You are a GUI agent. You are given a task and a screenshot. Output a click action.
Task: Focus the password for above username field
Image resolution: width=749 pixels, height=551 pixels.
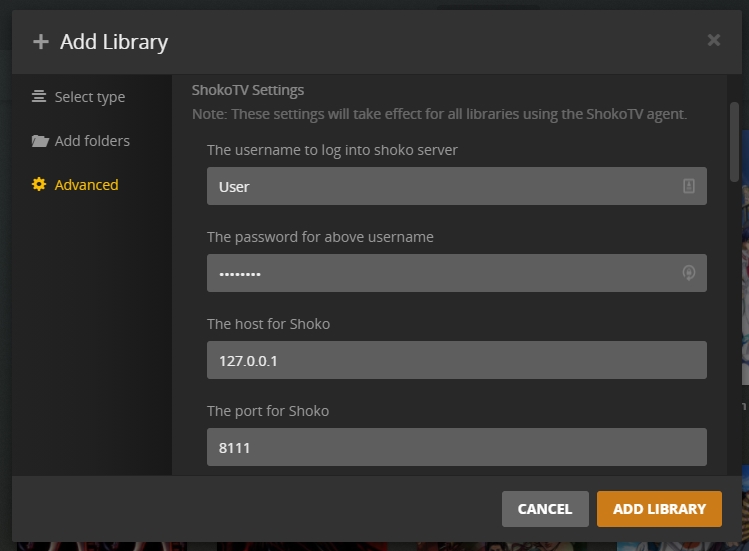(x=457, y=273)
